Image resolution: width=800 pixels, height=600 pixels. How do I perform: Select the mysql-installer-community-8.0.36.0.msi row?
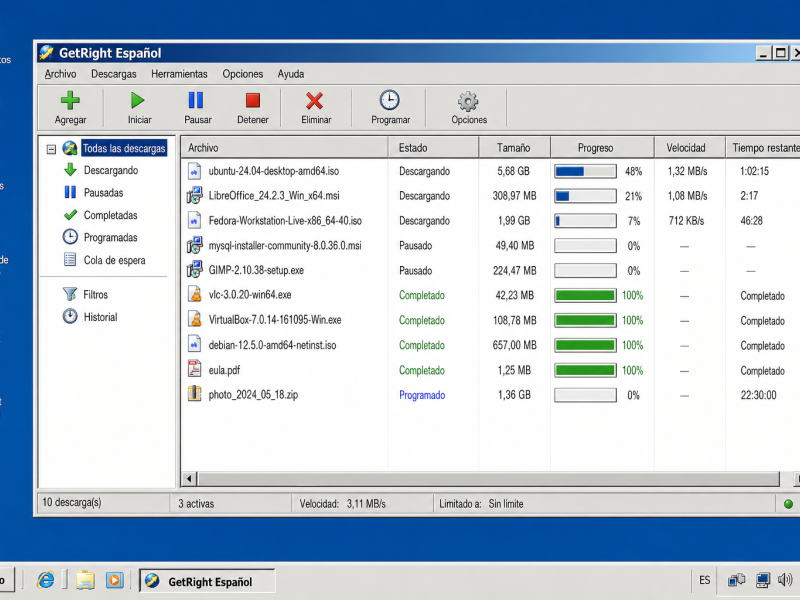tap(490, 245)
